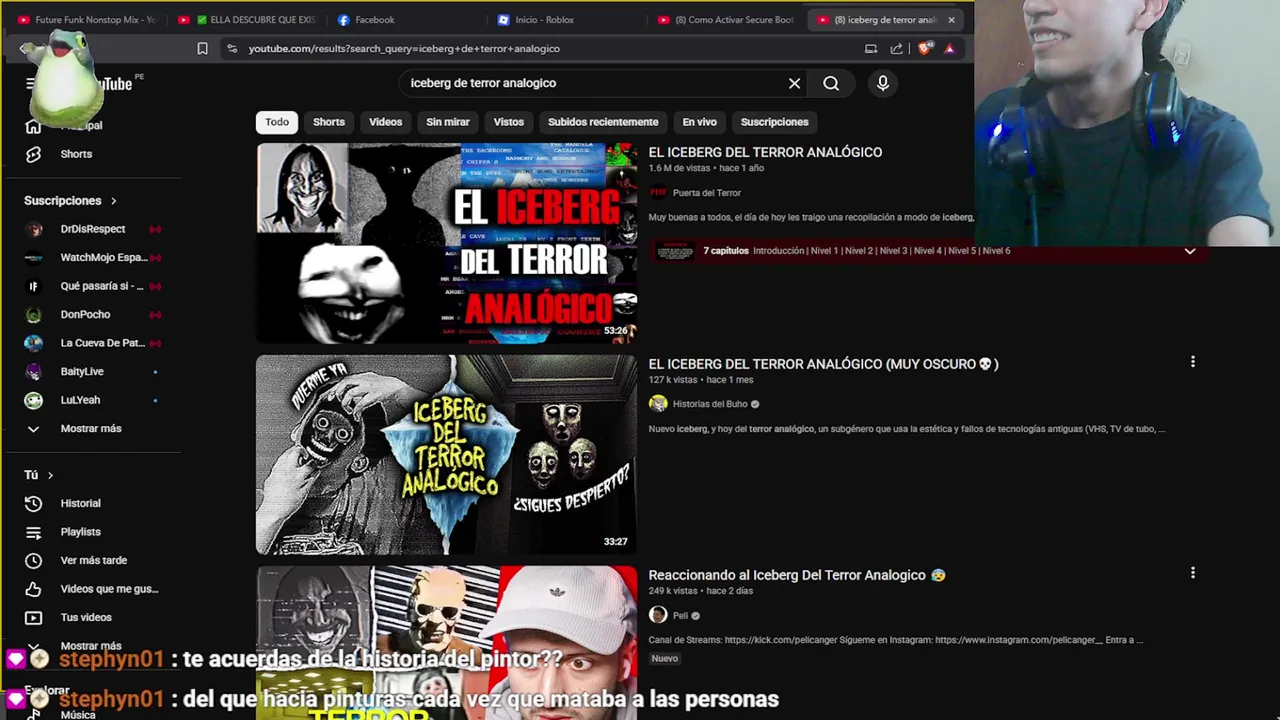Click Historias del Buho channel avatar
This screenshot has width=1280, height=720.
(x=658, y=404)
